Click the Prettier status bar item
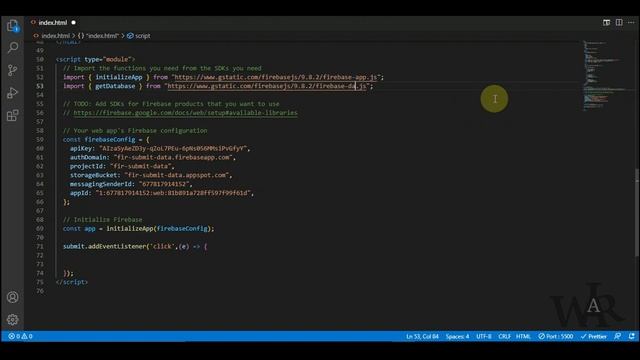The width and height of the screenshot is (640, 360). 593,336
